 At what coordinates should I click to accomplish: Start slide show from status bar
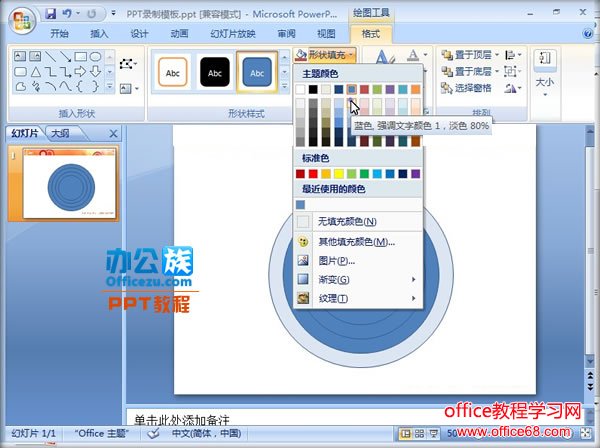(433, 433)
